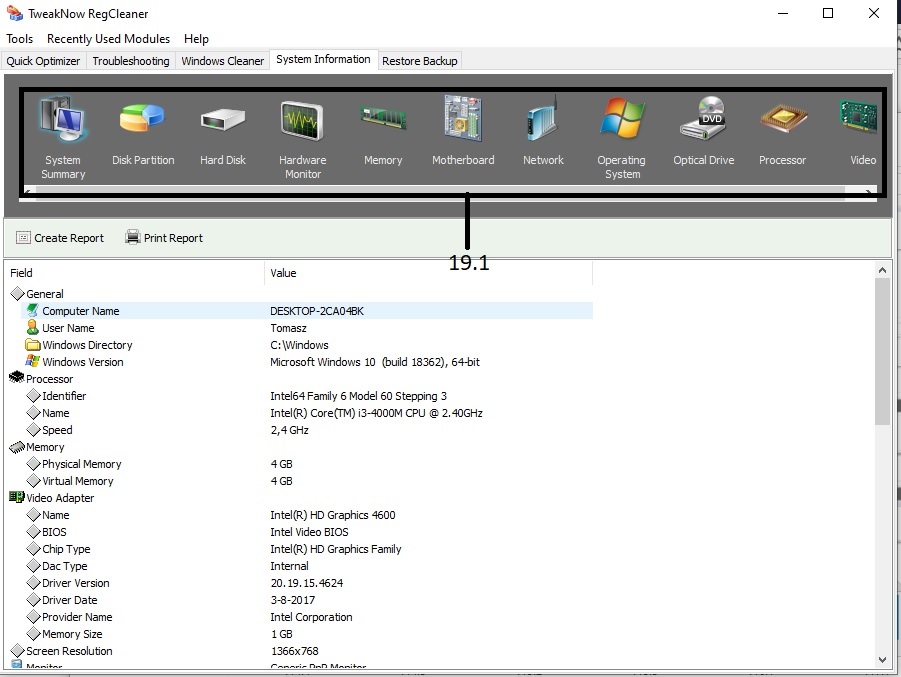Switch to the Quick Optimizer tab
The image size is (901, 677).
pyautogui.click(x=44, y=61)
